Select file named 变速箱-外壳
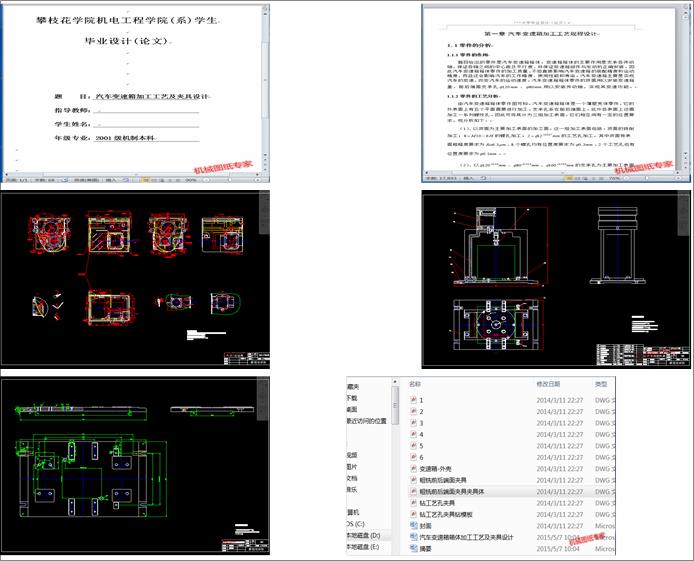 (x=436, y=469)
